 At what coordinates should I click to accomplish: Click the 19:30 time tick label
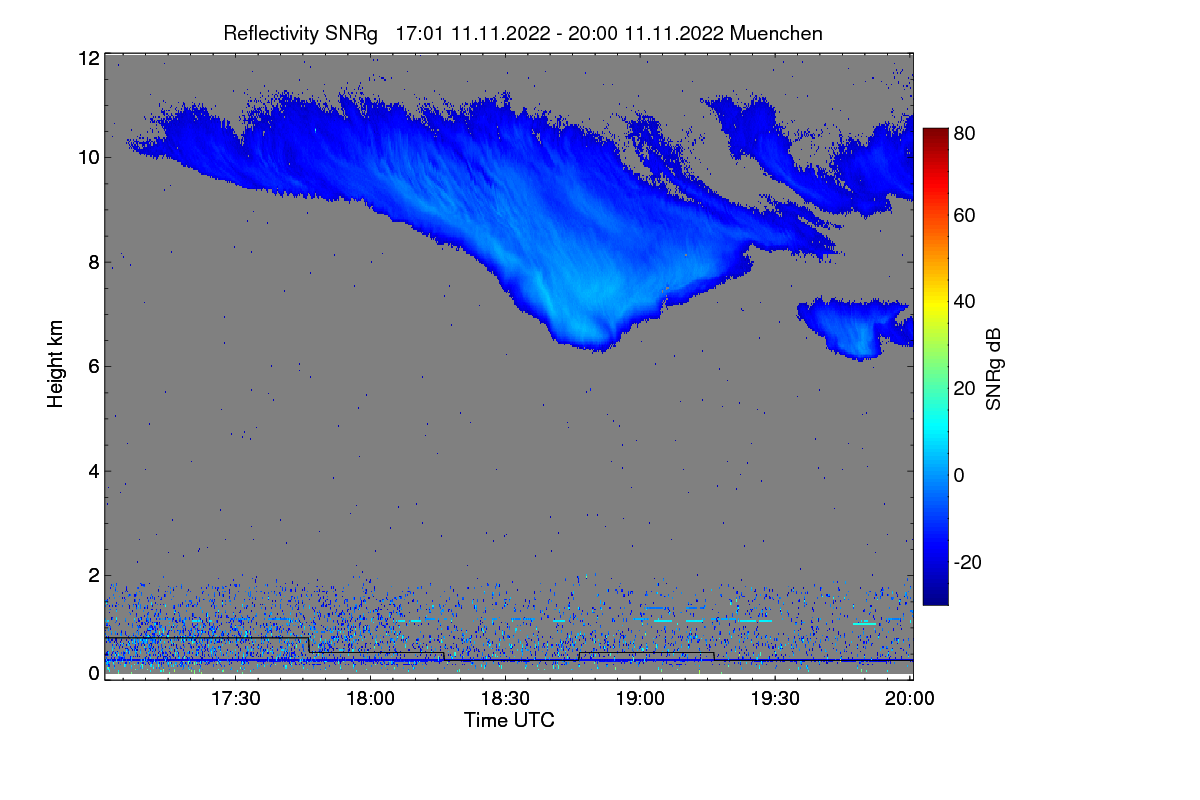pyautogui.click(x=775, y=700)
